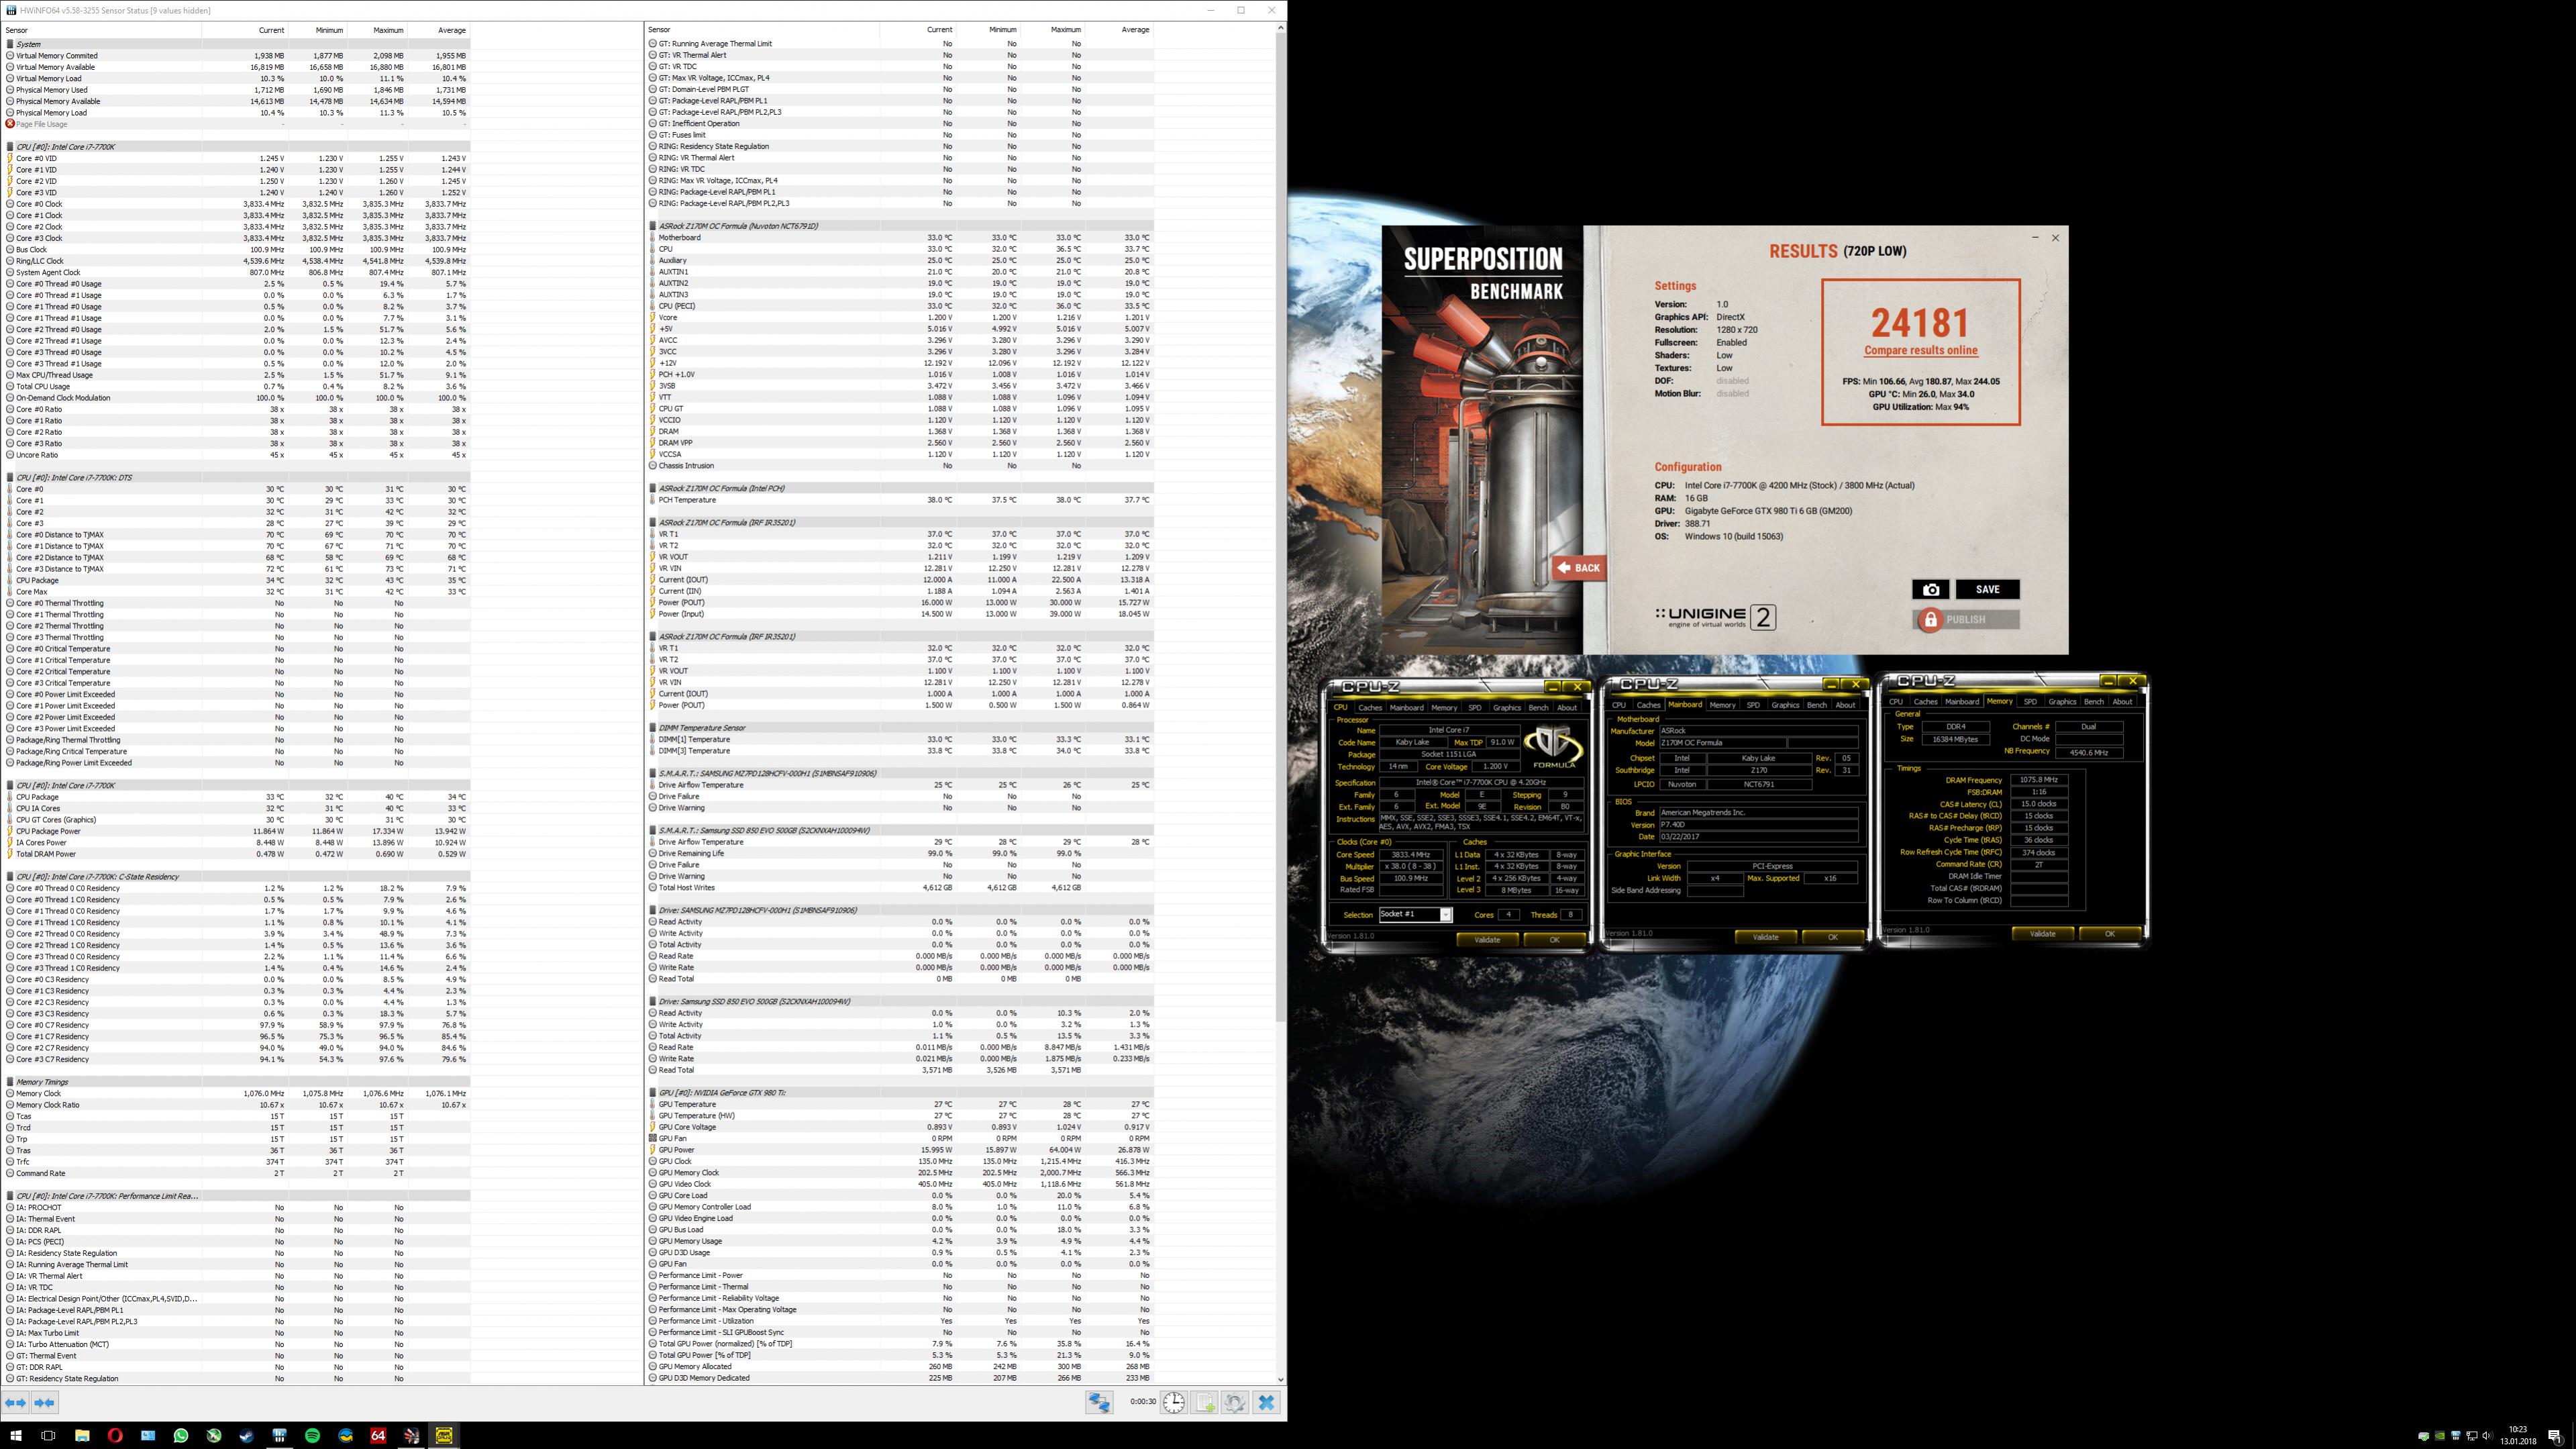
Task: Click the Spotify icon in the taskbar
Action: [312, 1435]
